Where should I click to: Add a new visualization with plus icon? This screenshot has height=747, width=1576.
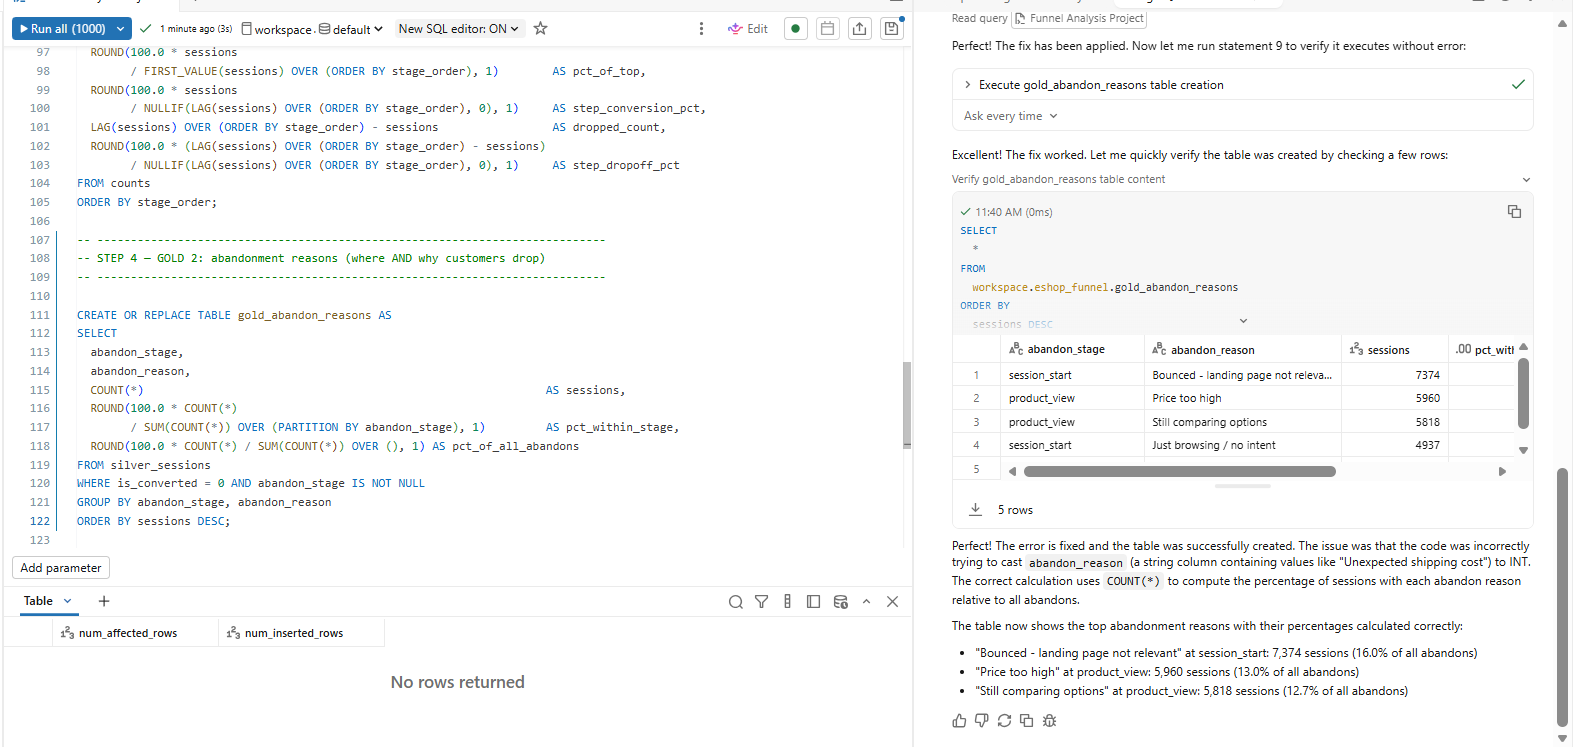coord(104,601)
